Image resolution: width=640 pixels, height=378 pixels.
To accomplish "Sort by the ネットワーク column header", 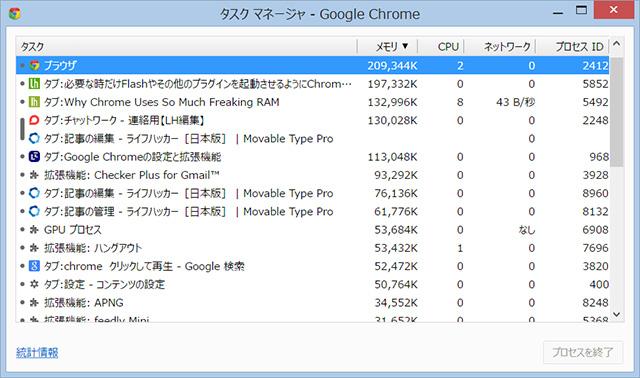I will coord(500,47).
